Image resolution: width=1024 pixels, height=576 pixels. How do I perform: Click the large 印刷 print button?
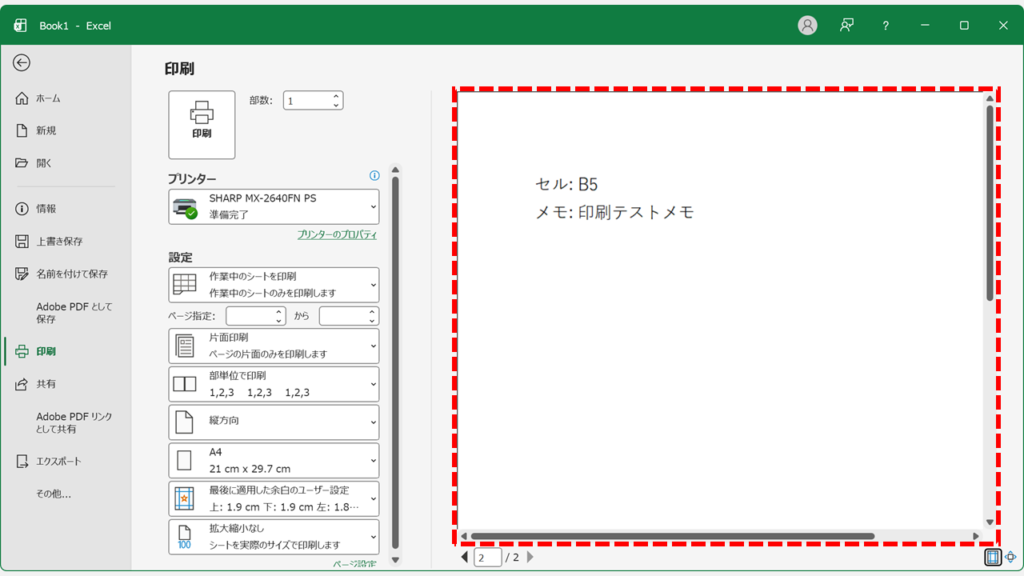202,125
